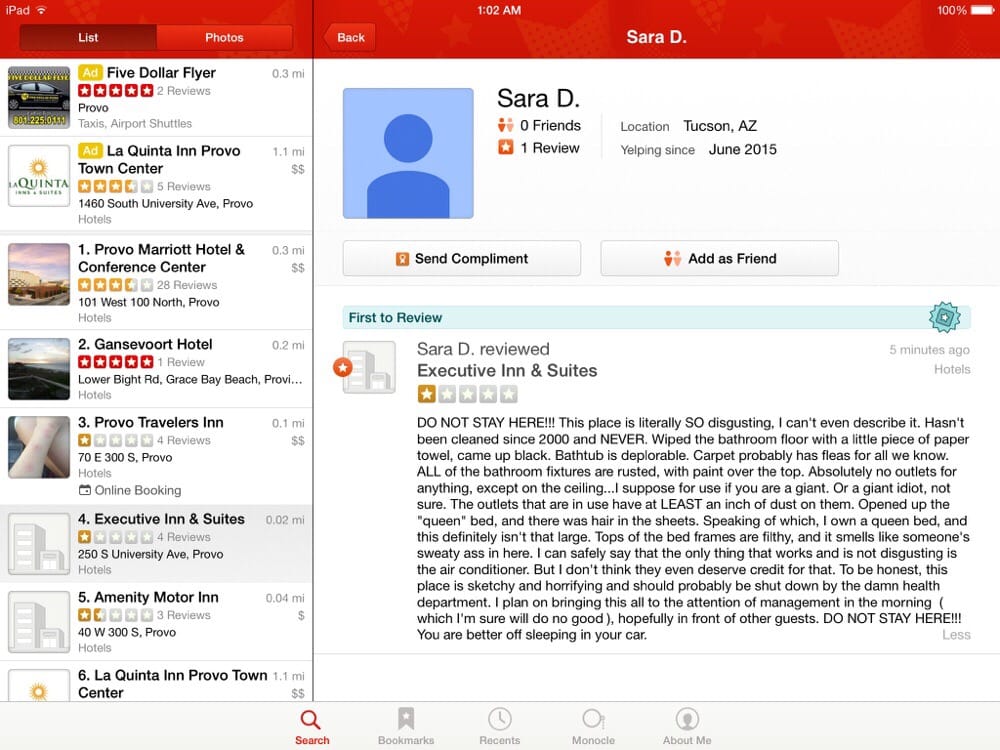1000x750 pixels.
Task: Switch to the List view
Action: pyautogui.click(x=89, y=38)
